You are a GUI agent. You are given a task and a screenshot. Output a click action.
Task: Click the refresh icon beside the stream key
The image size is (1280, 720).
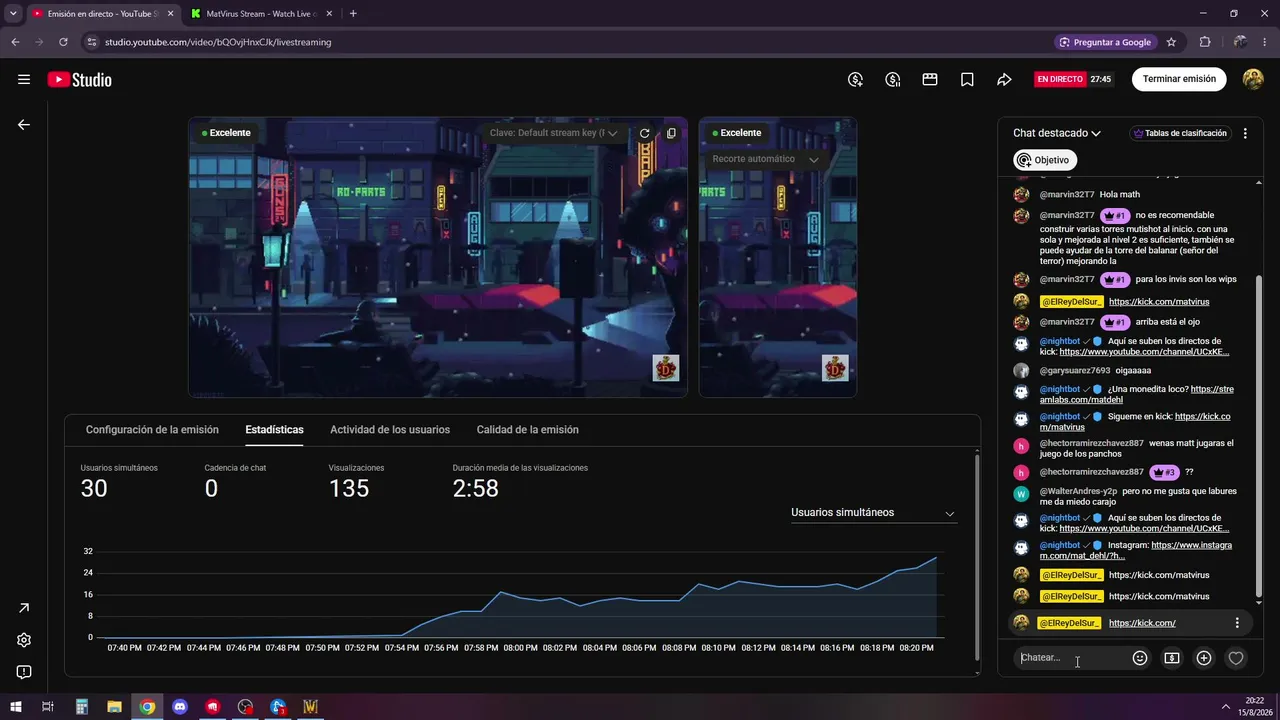645,133
